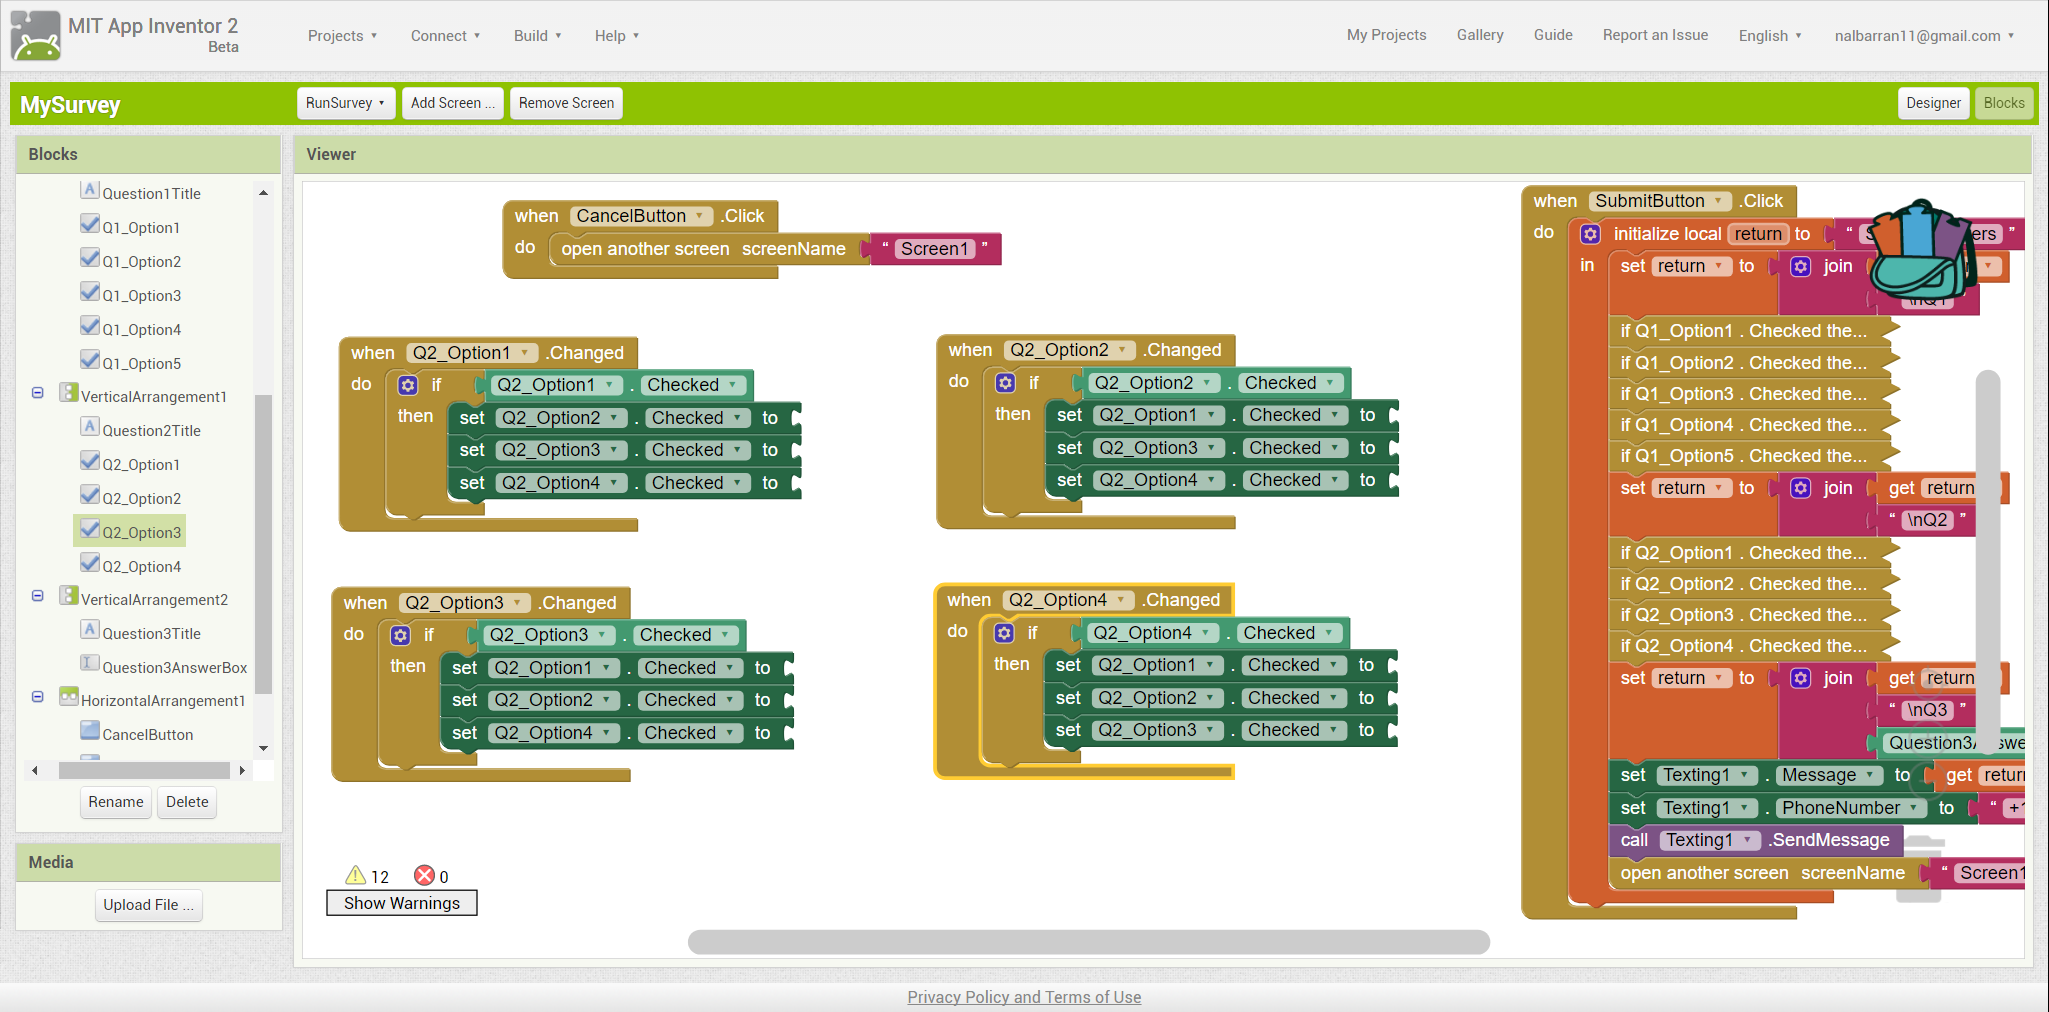Click the mutator gear on Q2_Option2 if block
The height and width of the screenshot is (1012, 2049).
(1005, 383)
